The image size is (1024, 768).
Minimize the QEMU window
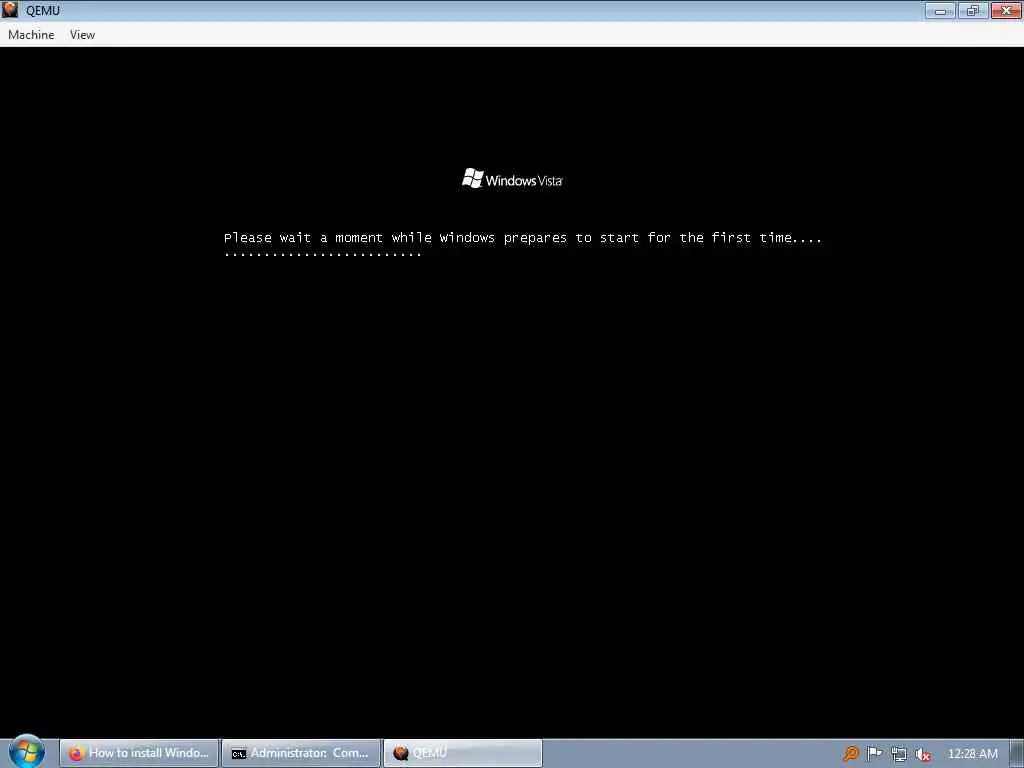(x=940, y=10)
